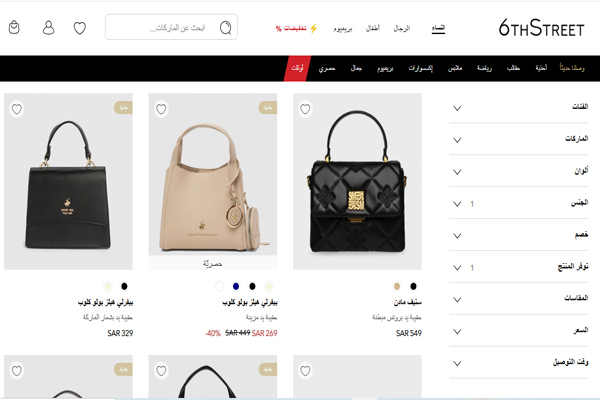Open the wishlist heart icon in header
Screen dimensions: 600x400
(x=80, y=28)
